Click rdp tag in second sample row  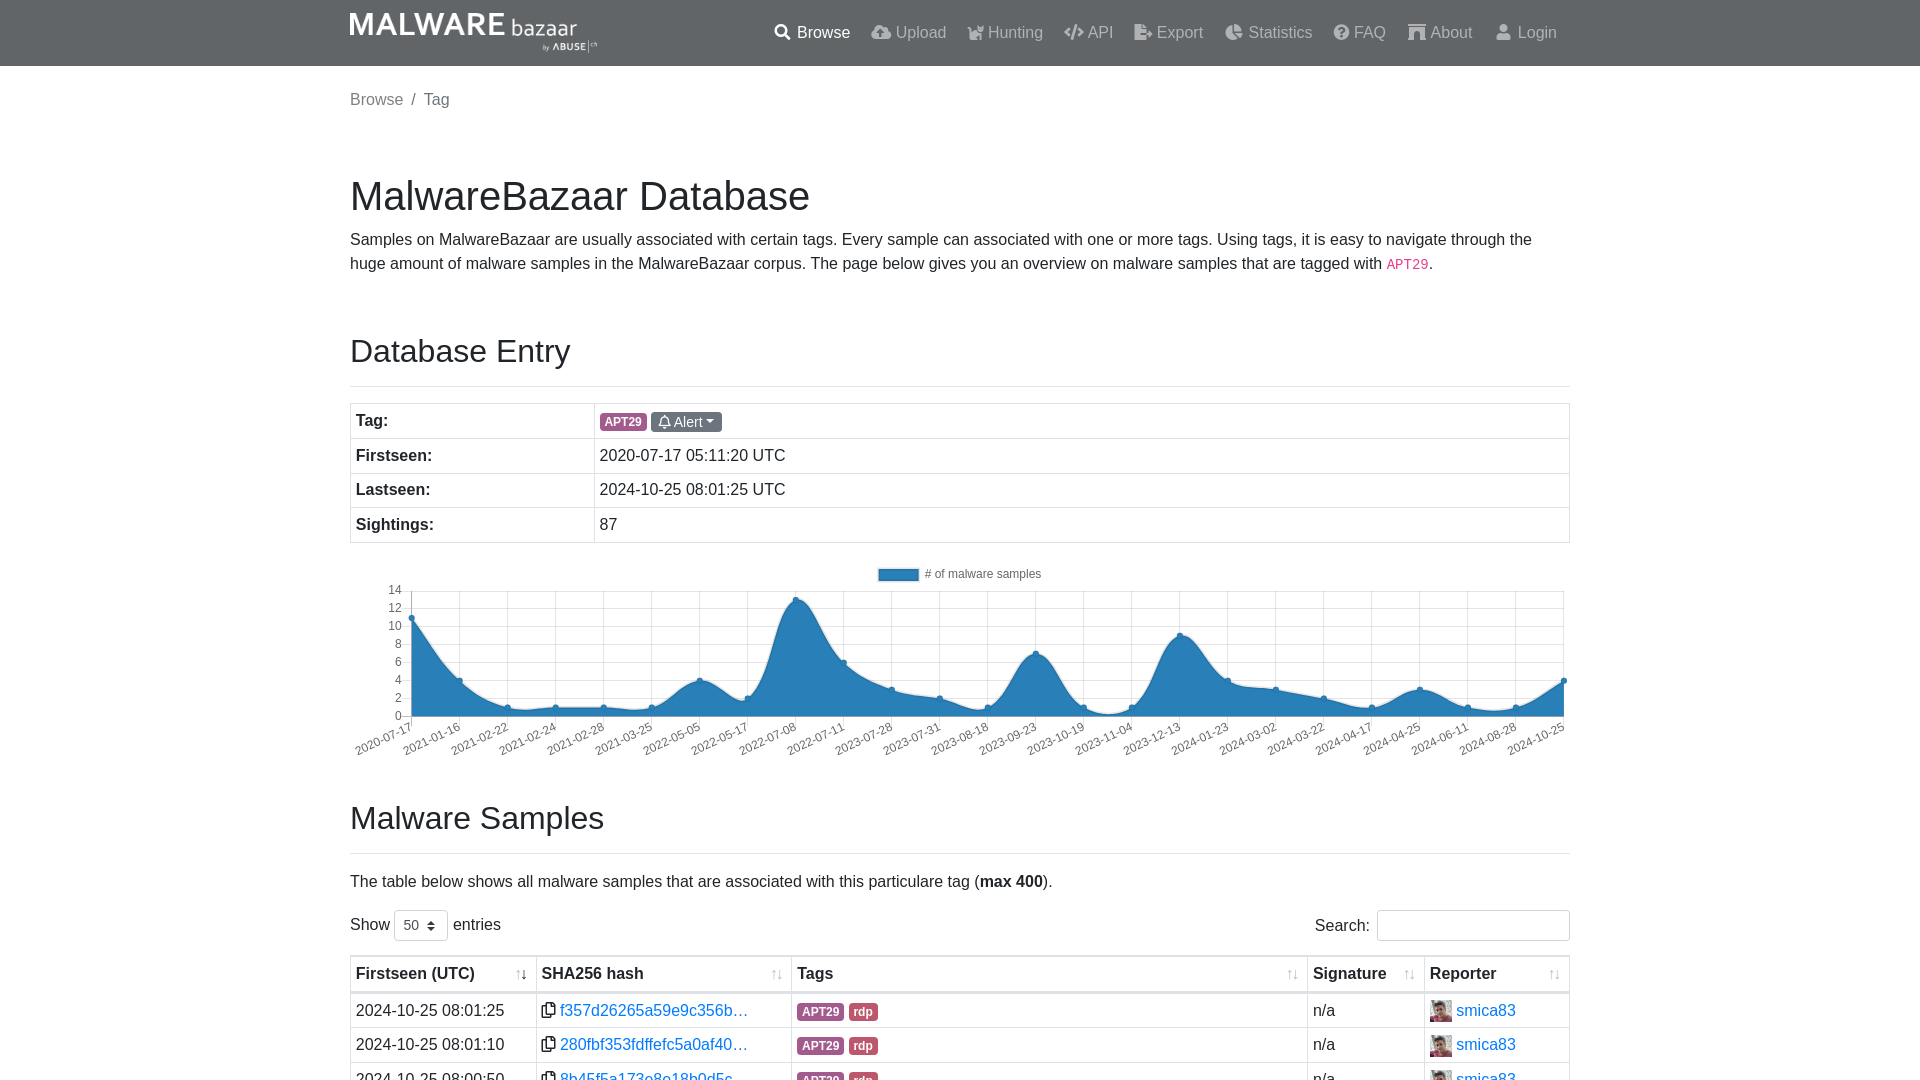click(x=863, y=1046)
